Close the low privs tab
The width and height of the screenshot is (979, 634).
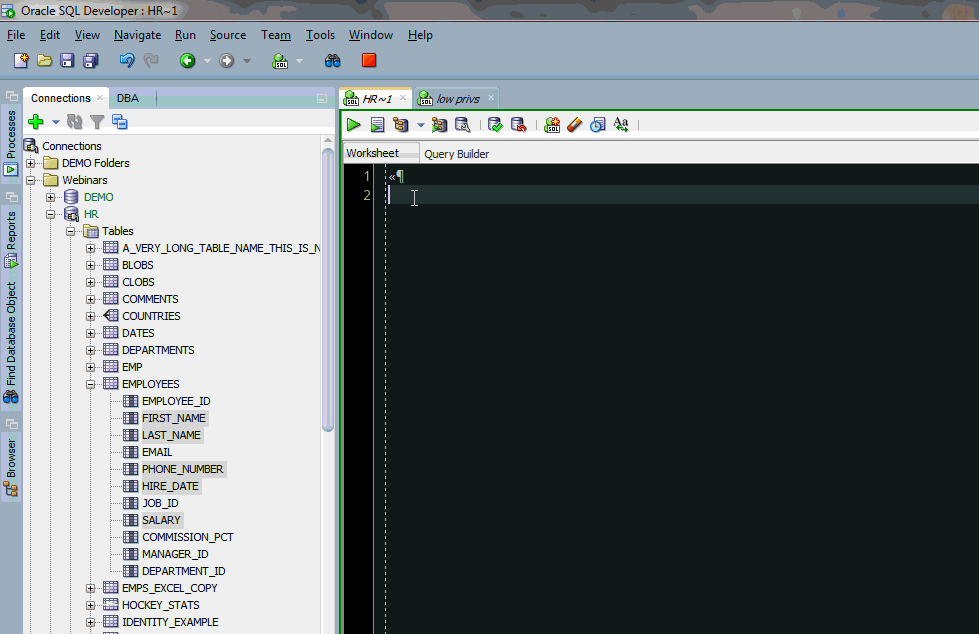[x=491, y=97]
